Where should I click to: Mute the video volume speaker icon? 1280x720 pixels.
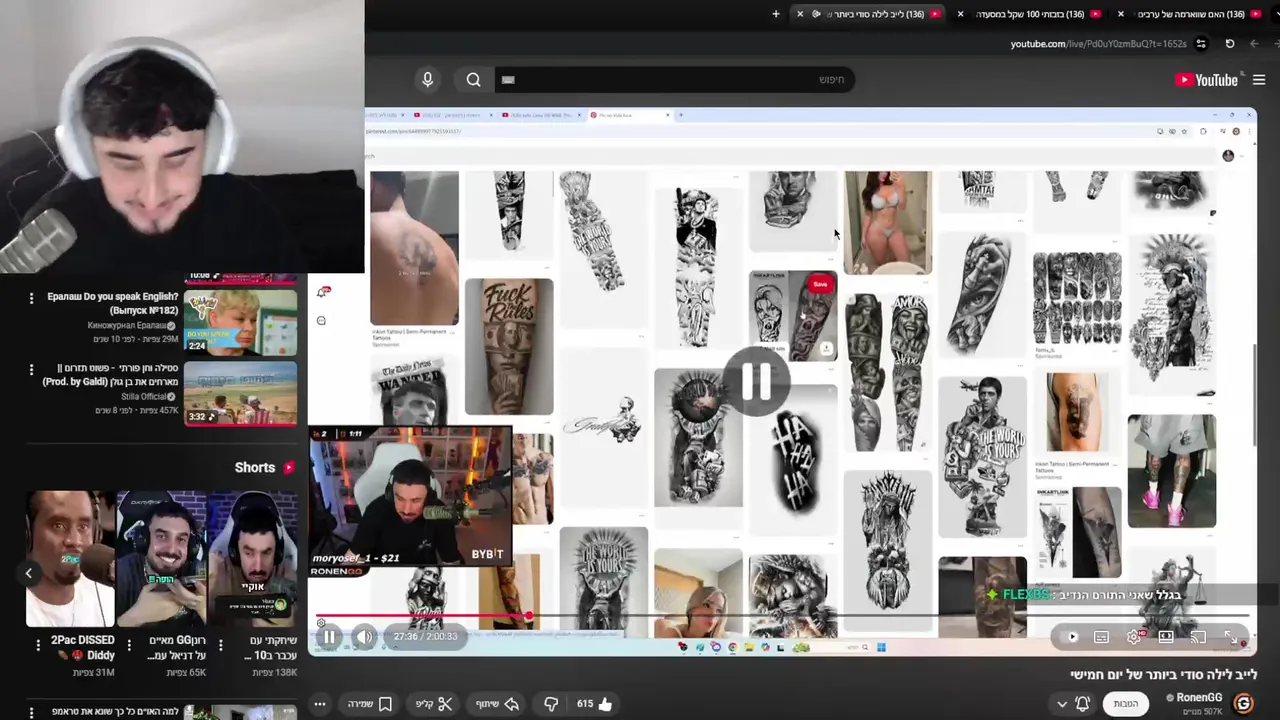pos(364,636)
